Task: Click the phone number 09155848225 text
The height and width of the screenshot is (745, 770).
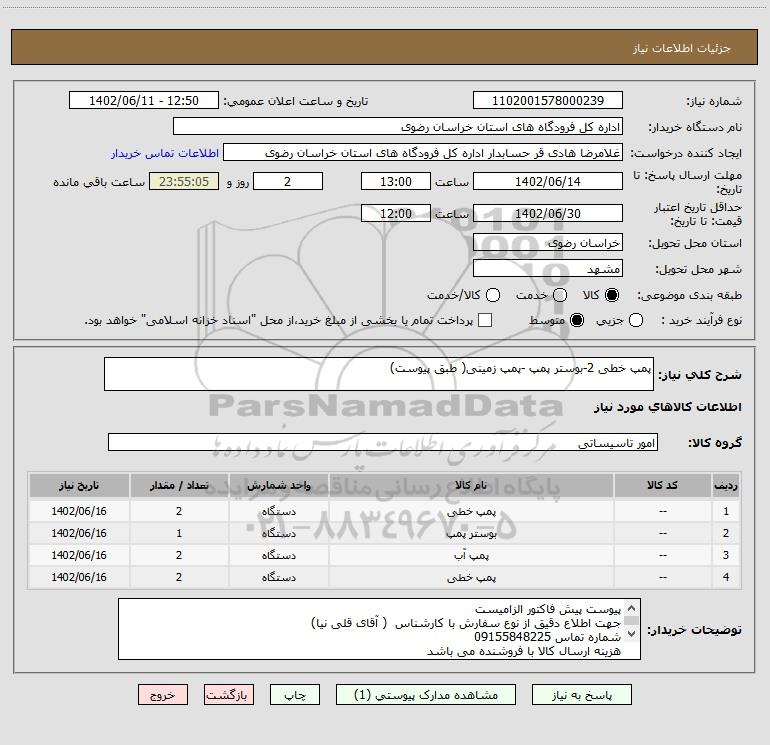Action: 512,637
